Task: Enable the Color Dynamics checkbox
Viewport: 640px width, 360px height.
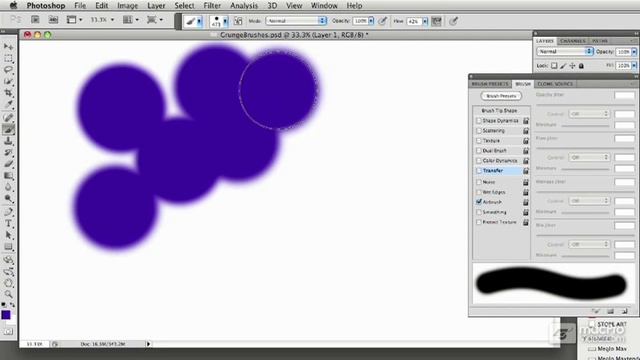Action: (x=479, y=161)
